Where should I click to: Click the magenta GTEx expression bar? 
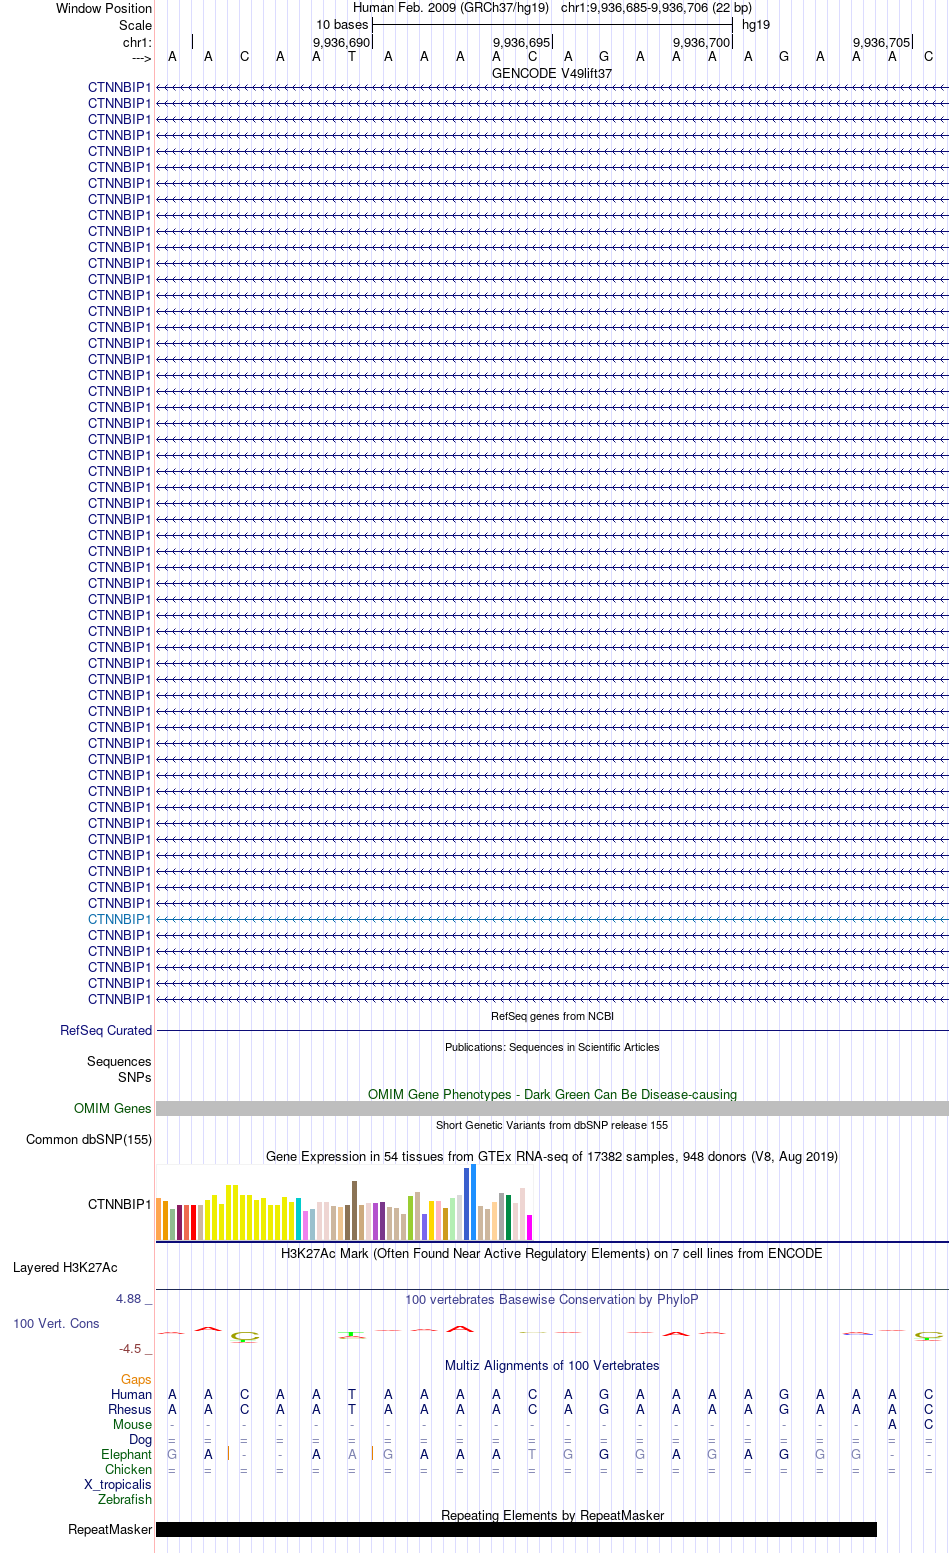point(529,1228)
